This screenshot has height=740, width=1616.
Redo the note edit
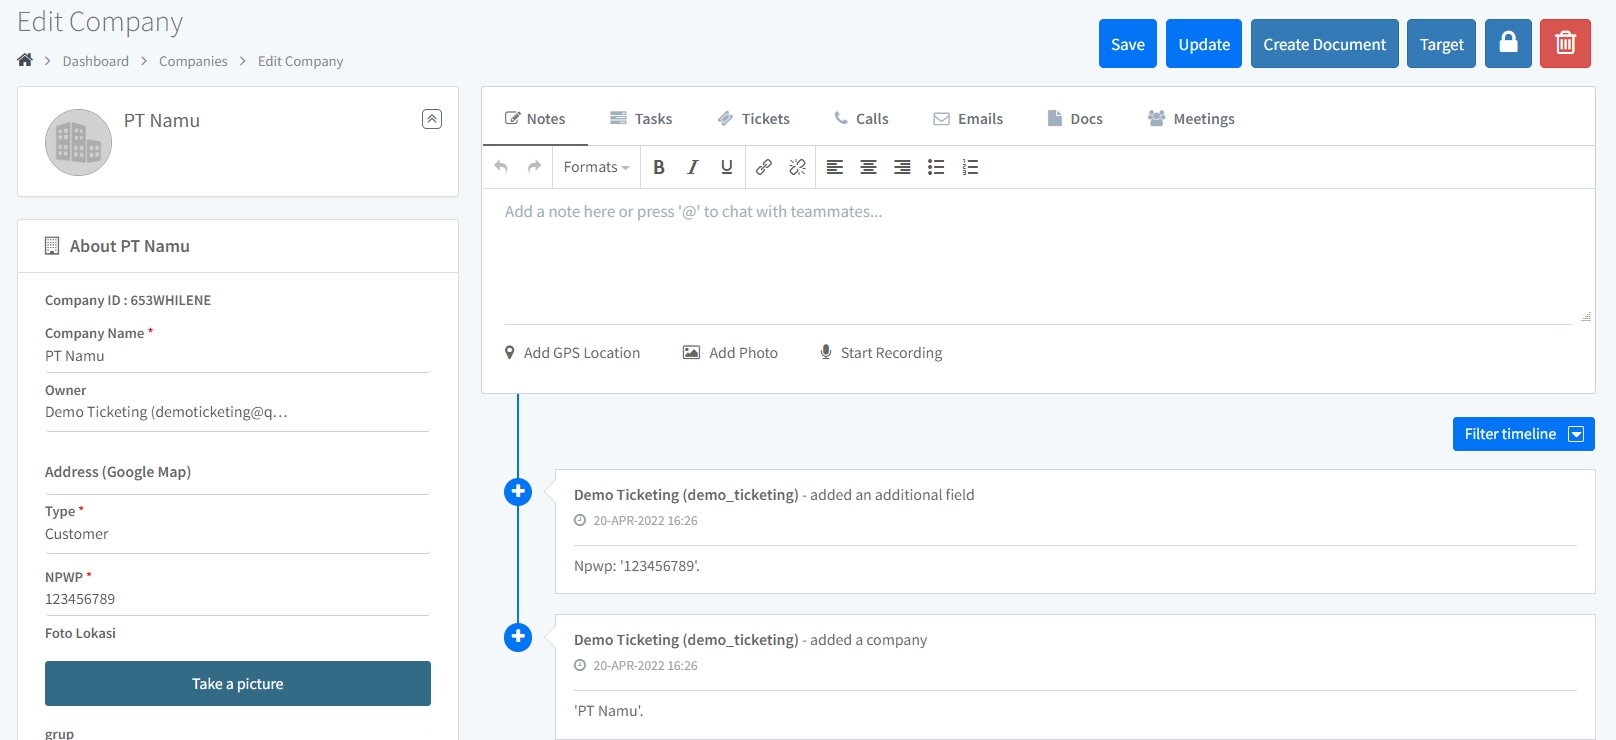[x=534, y=167]
